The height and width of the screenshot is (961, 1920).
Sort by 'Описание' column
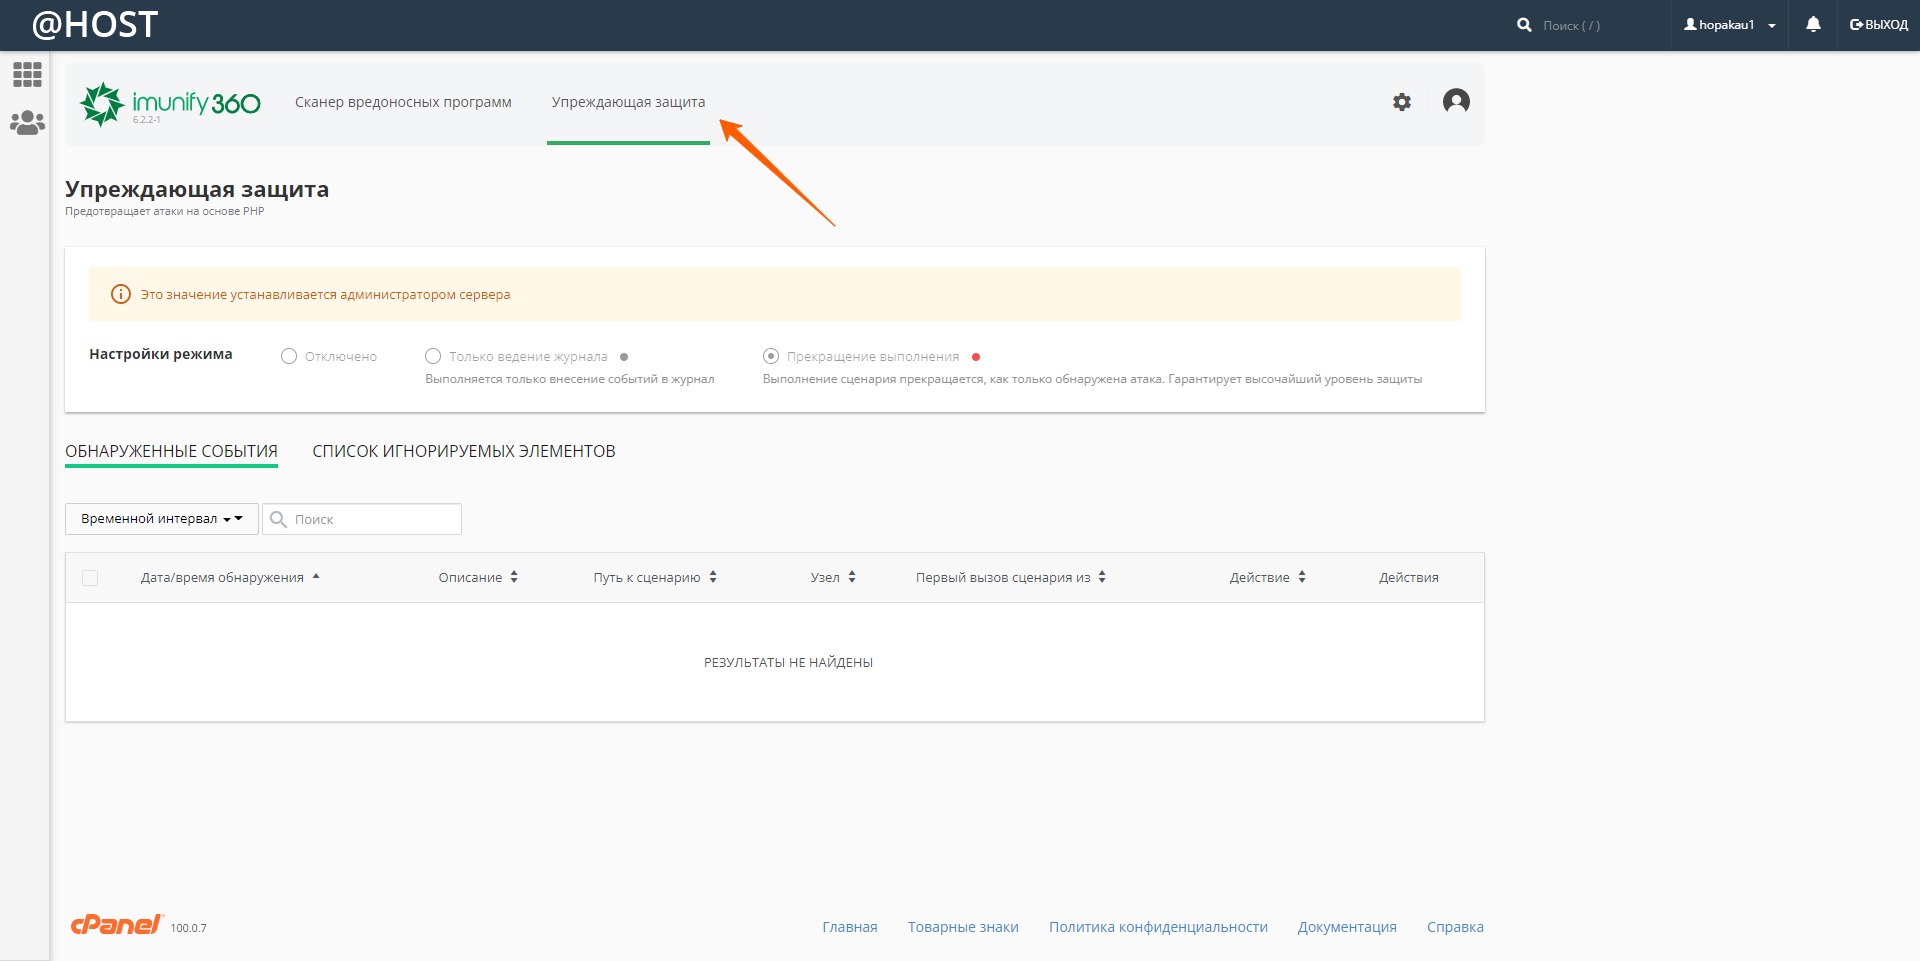(x=478, y=577)
